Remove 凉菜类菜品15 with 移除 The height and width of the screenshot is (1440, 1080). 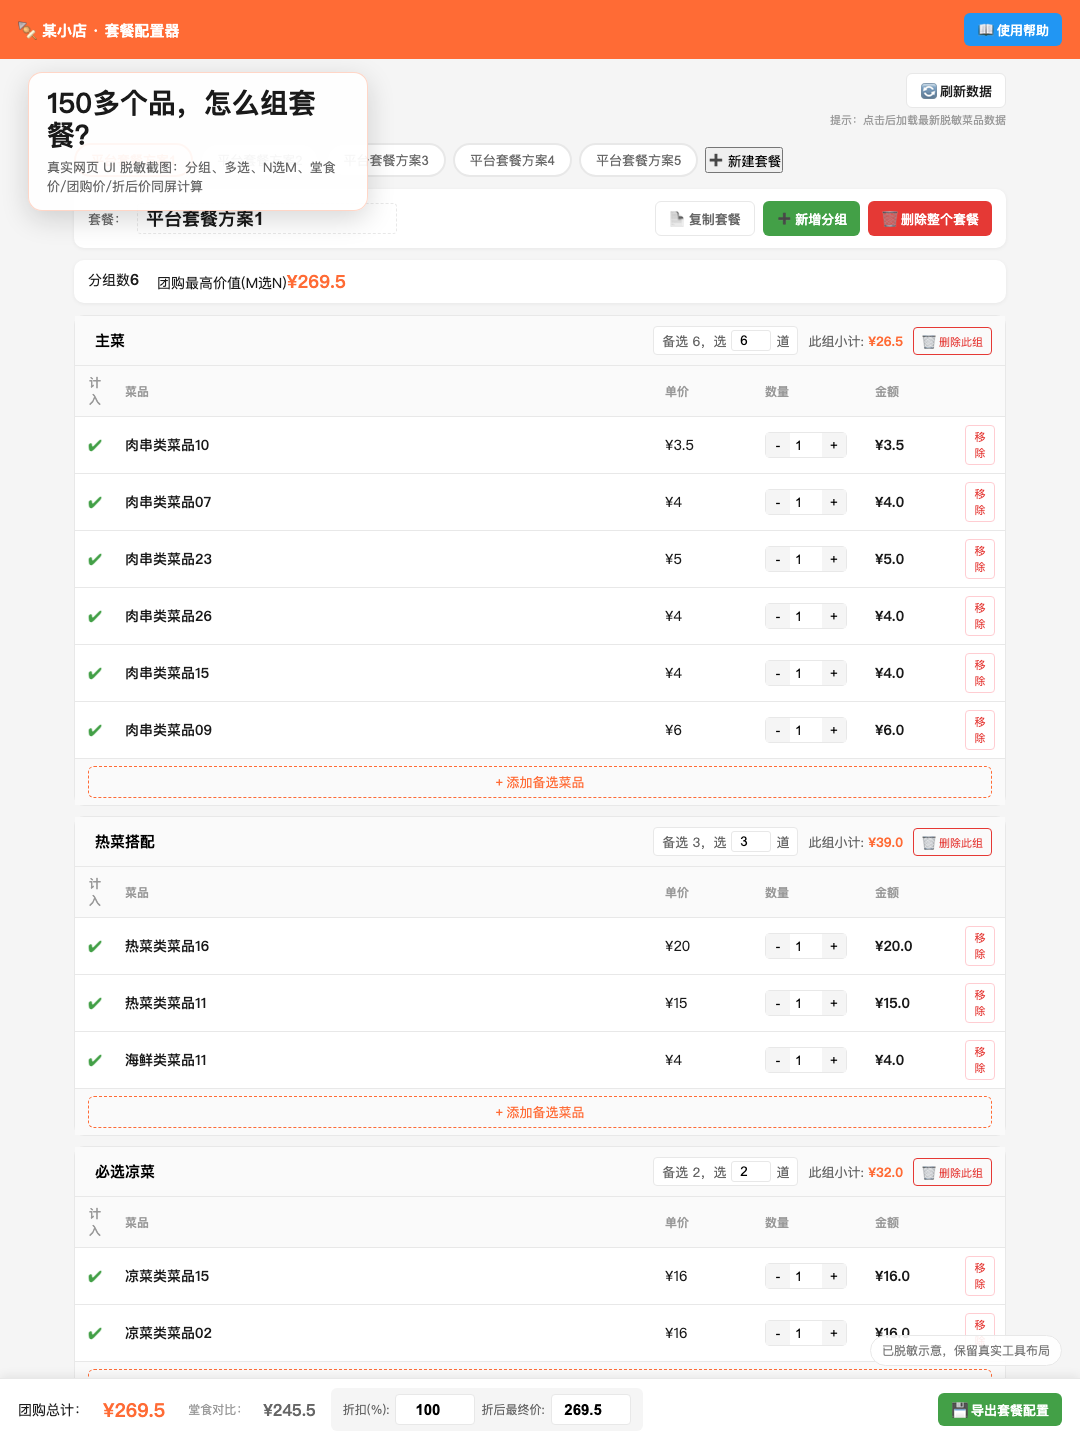point(980,1276)
